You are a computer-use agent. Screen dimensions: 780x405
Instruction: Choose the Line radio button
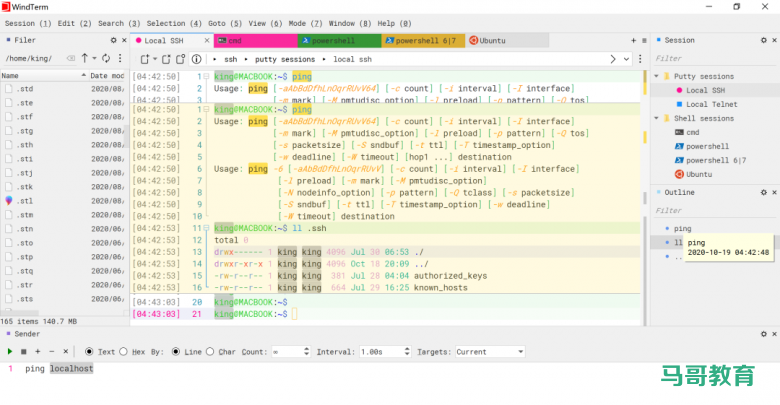click(177, 352)
